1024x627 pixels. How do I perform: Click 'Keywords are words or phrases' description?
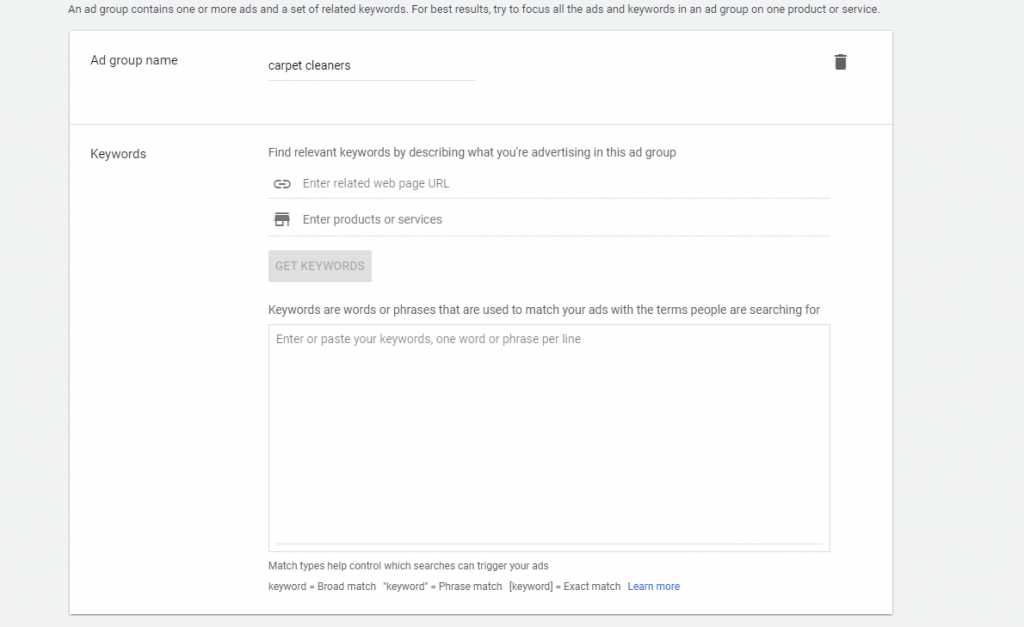(x=544, y=310)
